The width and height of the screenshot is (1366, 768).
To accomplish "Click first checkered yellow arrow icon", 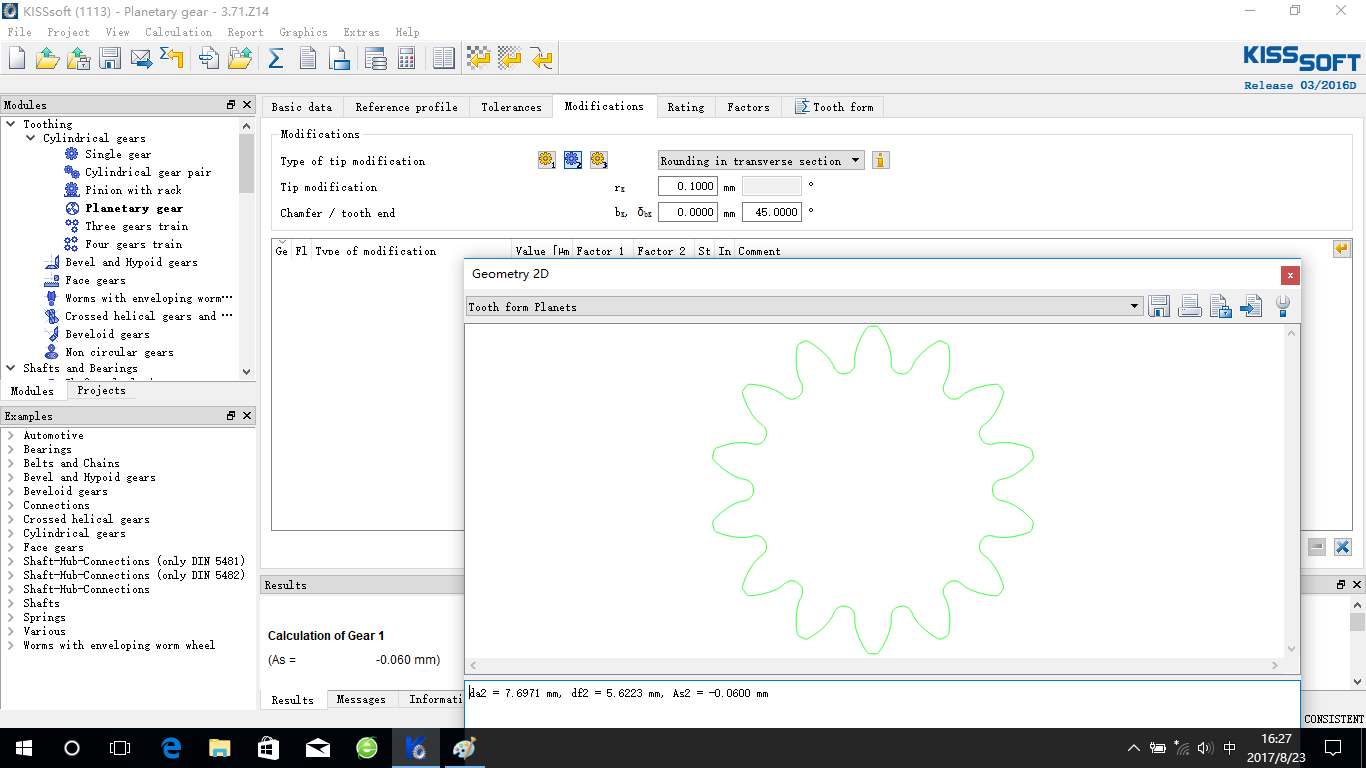I will point(479,58).
